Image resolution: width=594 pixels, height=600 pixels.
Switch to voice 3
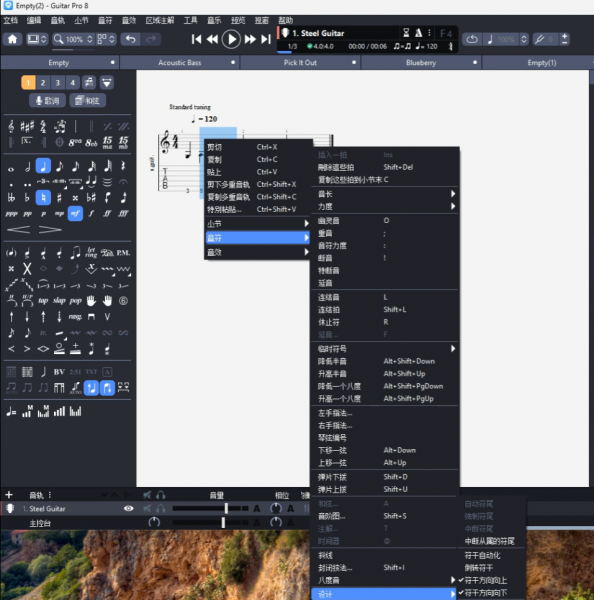pos(58,82)
